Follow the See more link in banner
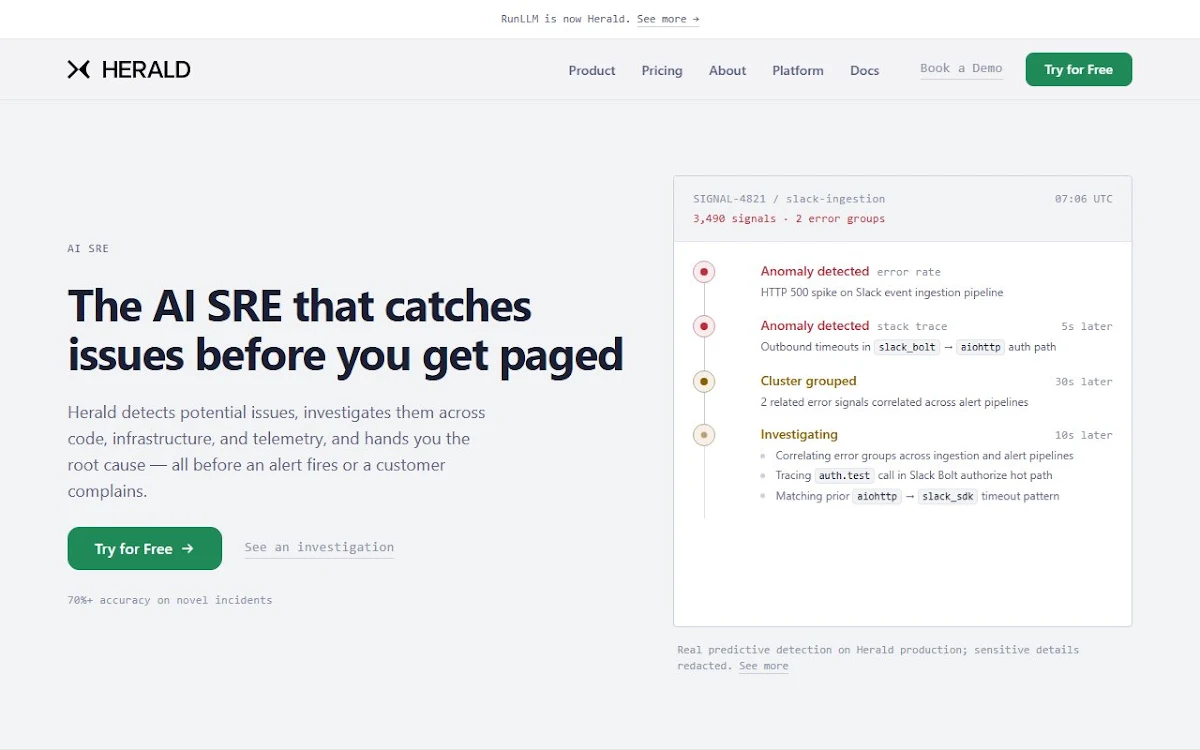 pos(668,19)
